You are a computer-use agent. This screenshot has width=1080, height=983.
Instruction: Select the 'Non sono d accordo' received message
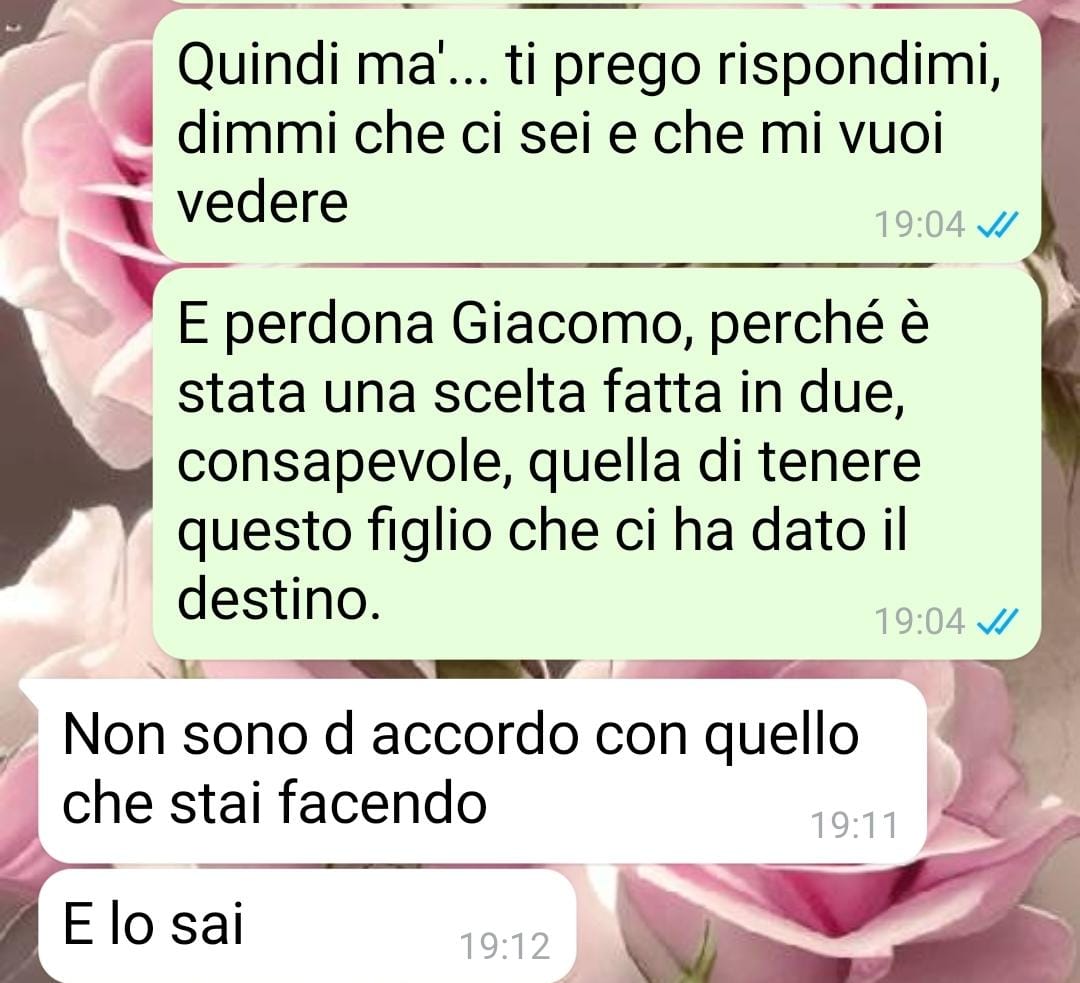pos(482,771)
